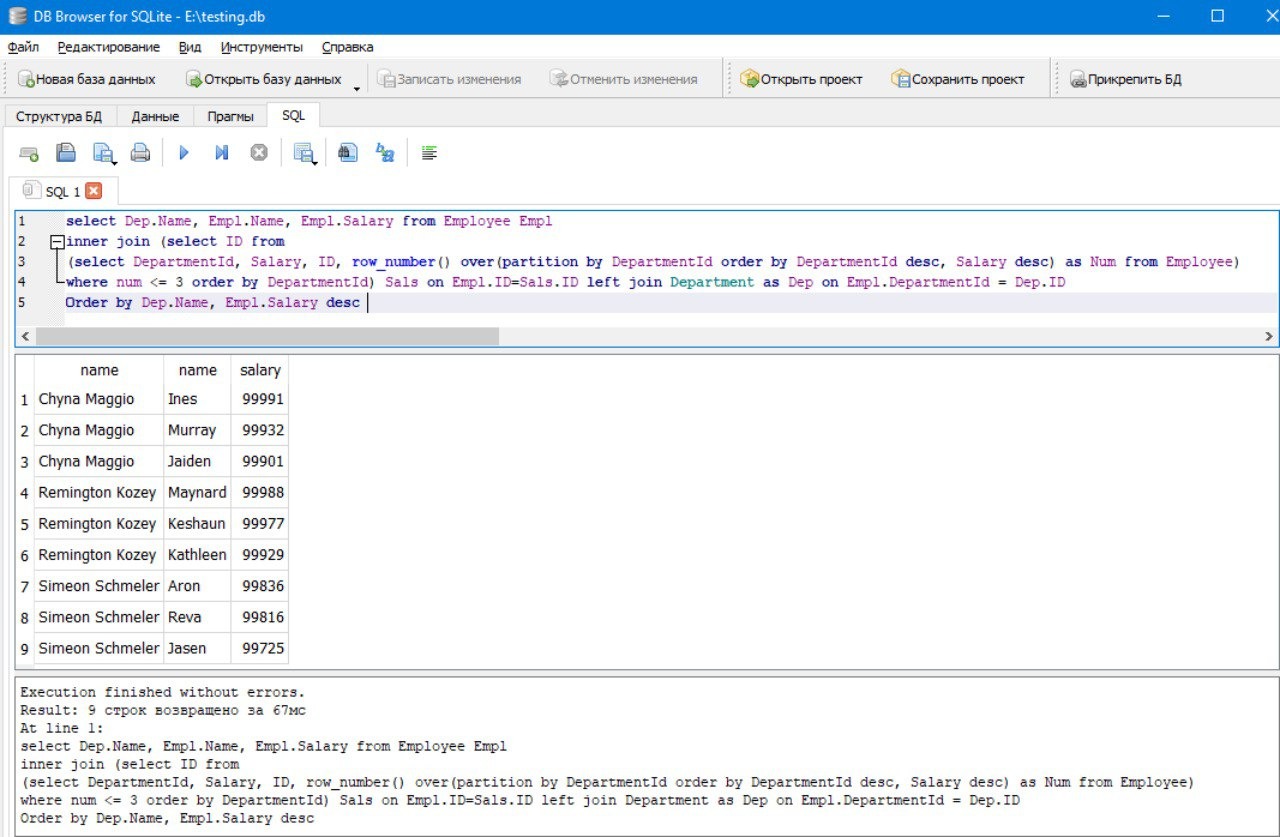Toggle comment for the current line
1280x837 pixels.
[429, 153]
